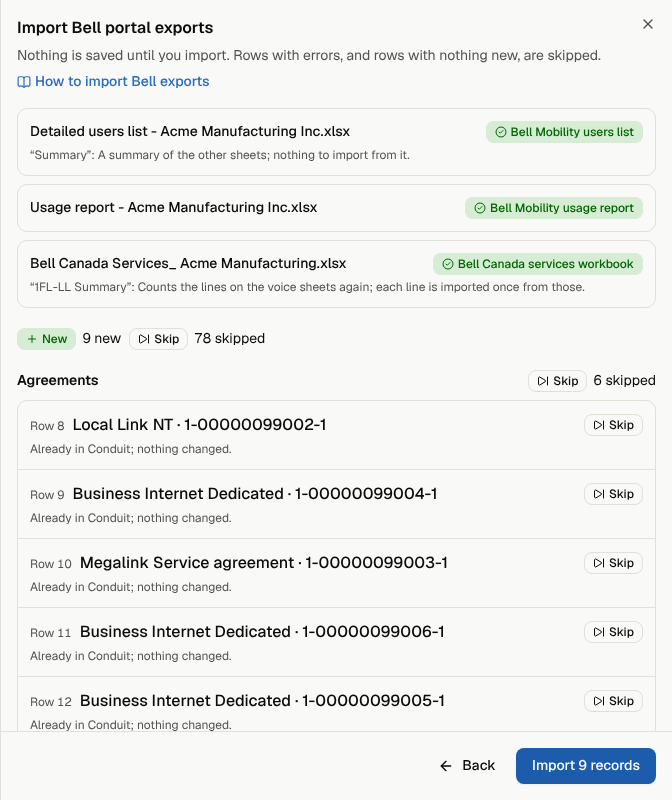Click the Skip badge on Row 9
The height and width of the screenshot is (800, 672).
613,494
